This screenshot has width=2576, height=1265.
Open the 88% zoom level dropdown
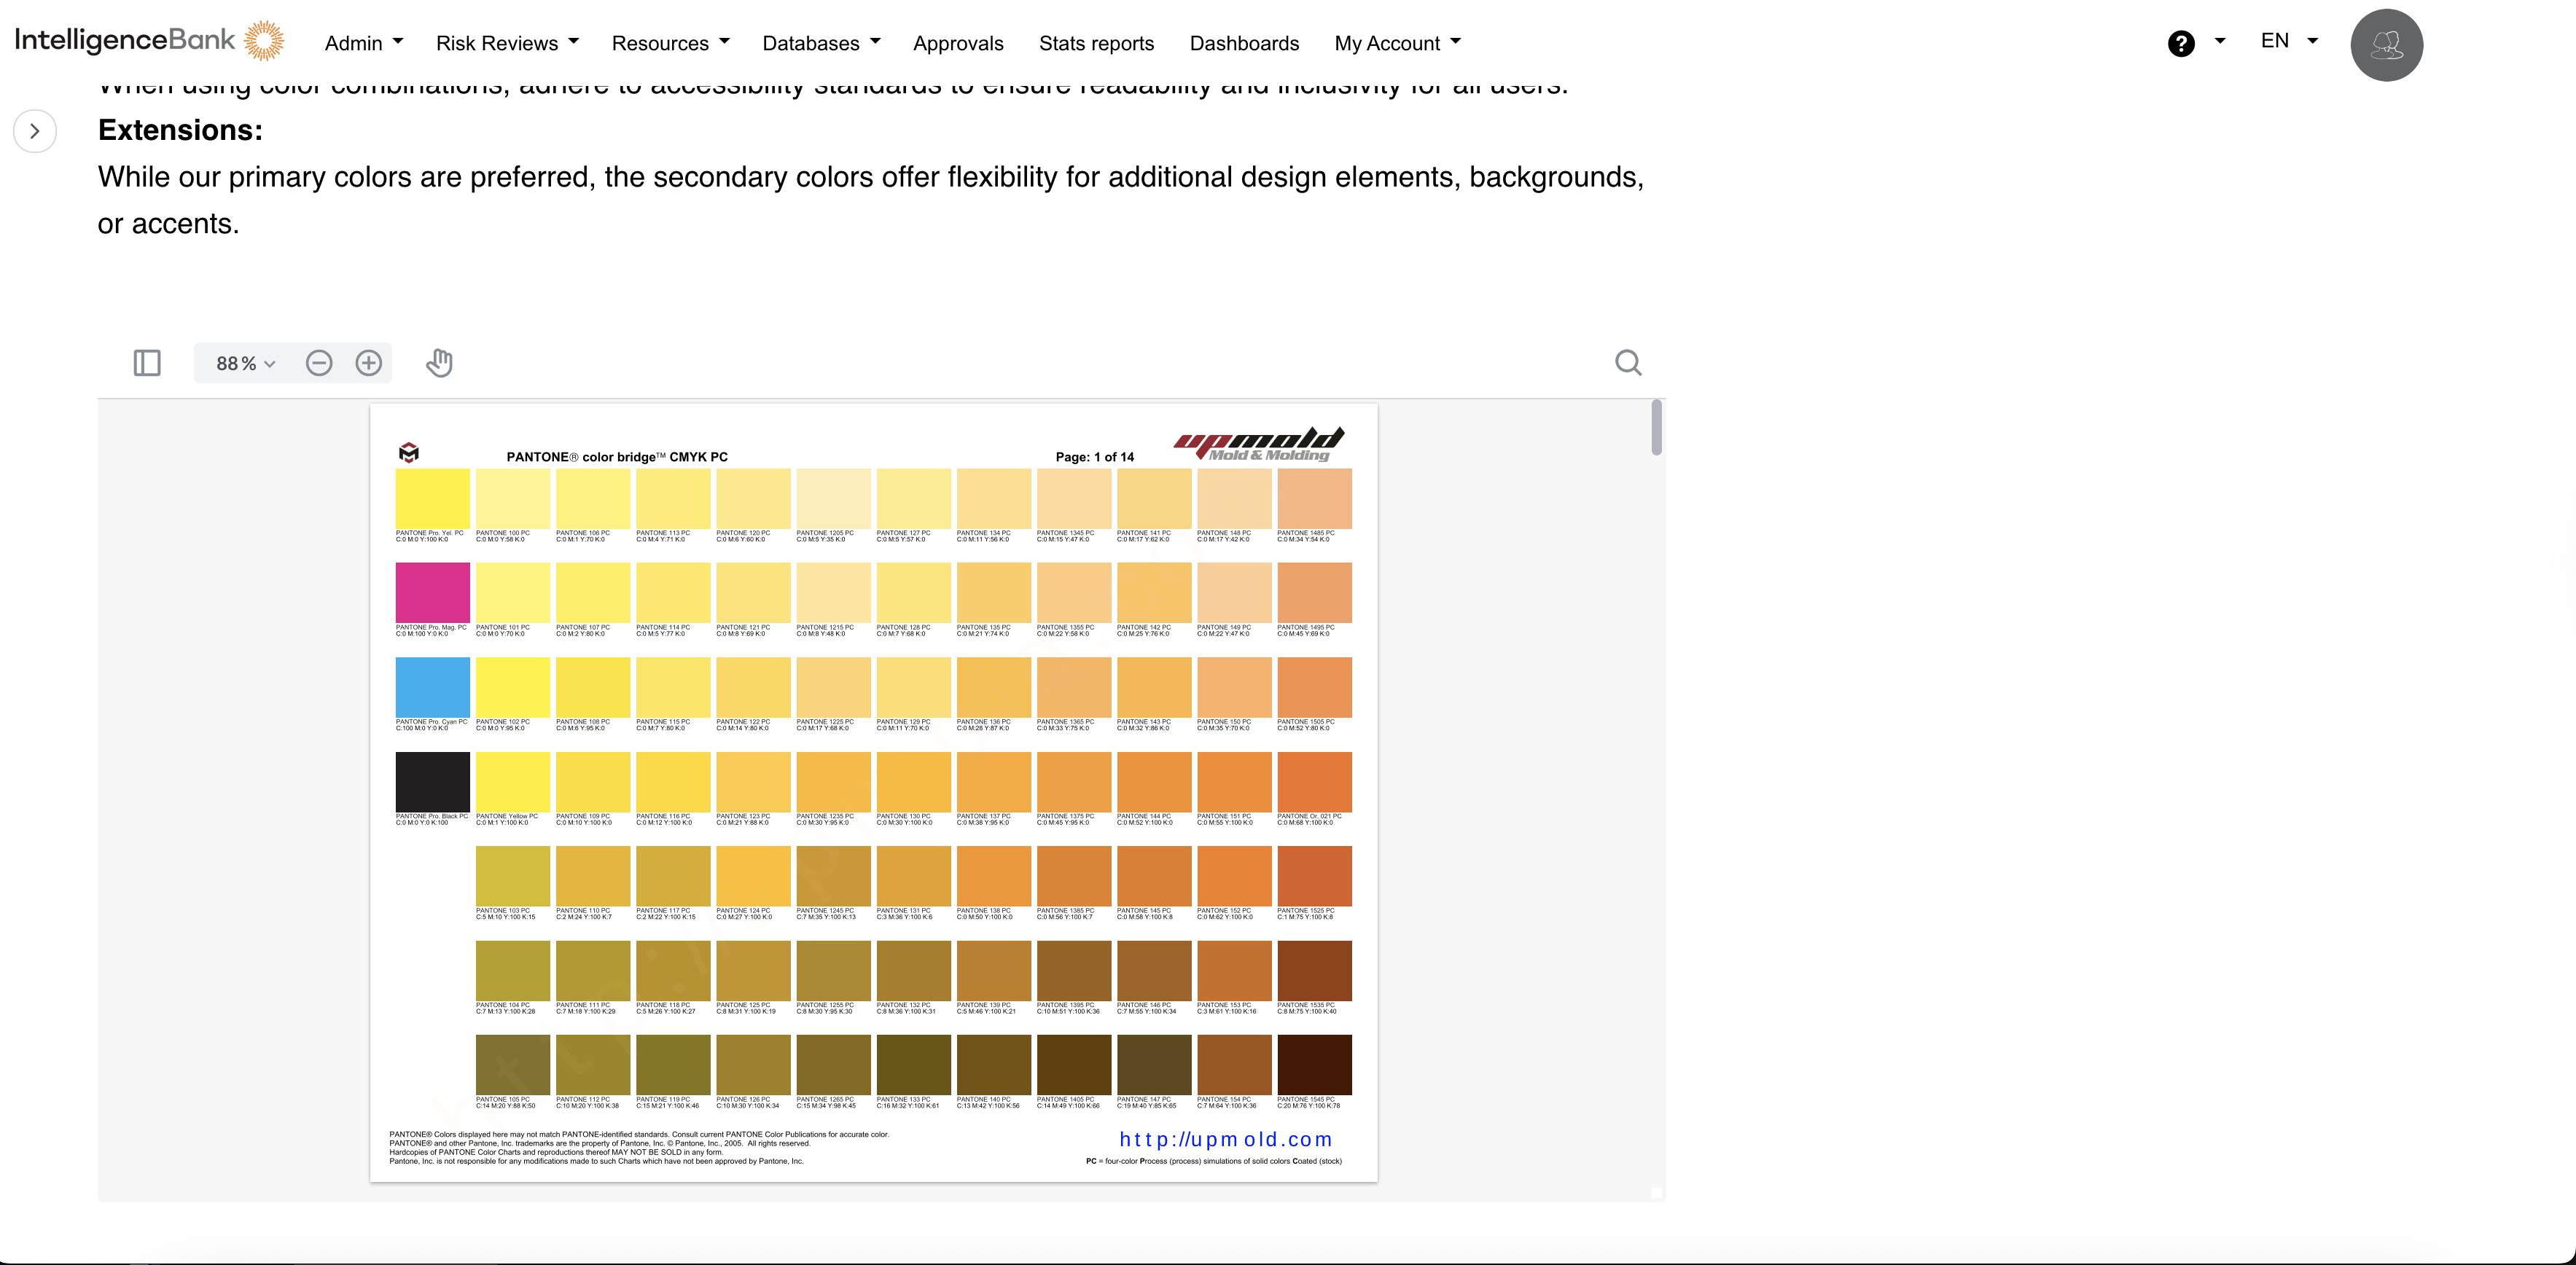click(245, 363)
